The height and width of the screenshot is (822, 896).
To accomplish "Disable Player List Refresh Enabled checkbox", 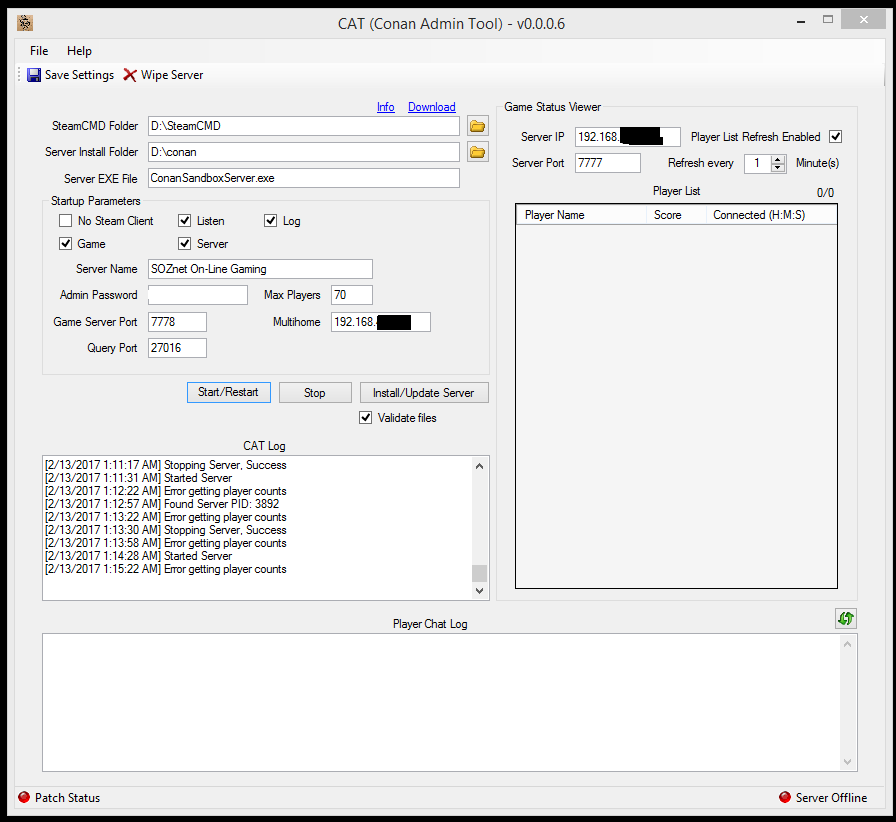I will point(836,137).
